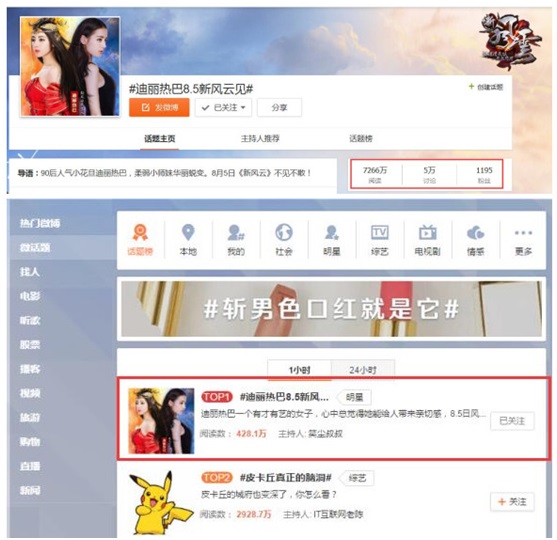Open 旅游 in sidebar
The height and width of the screenshot is (540, 557).
point(30,417)
